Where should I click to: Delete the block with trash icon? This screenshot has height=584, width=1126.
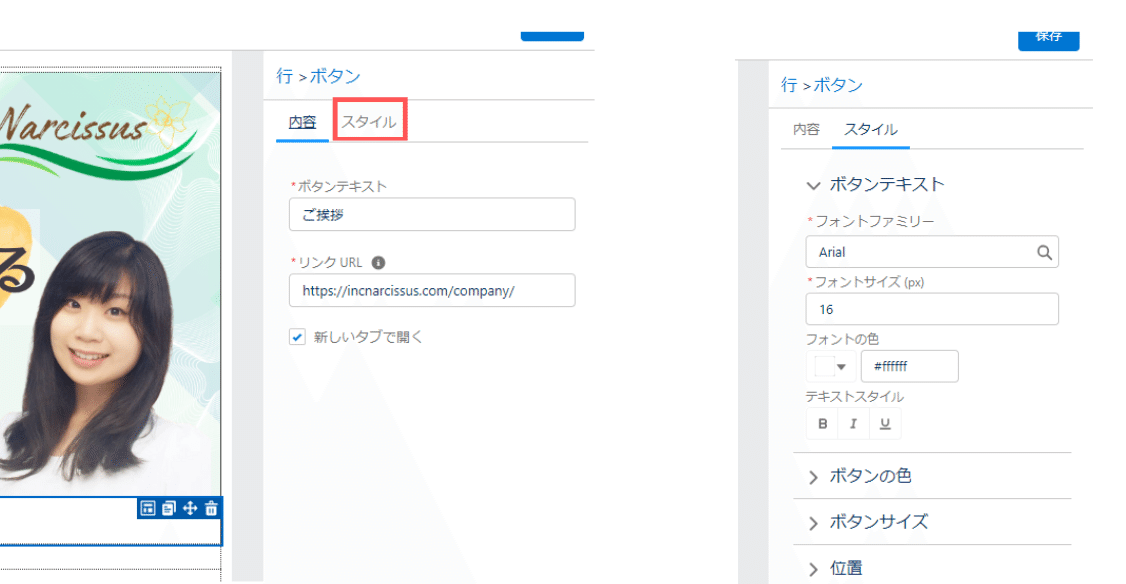click(x=211, y=509)
